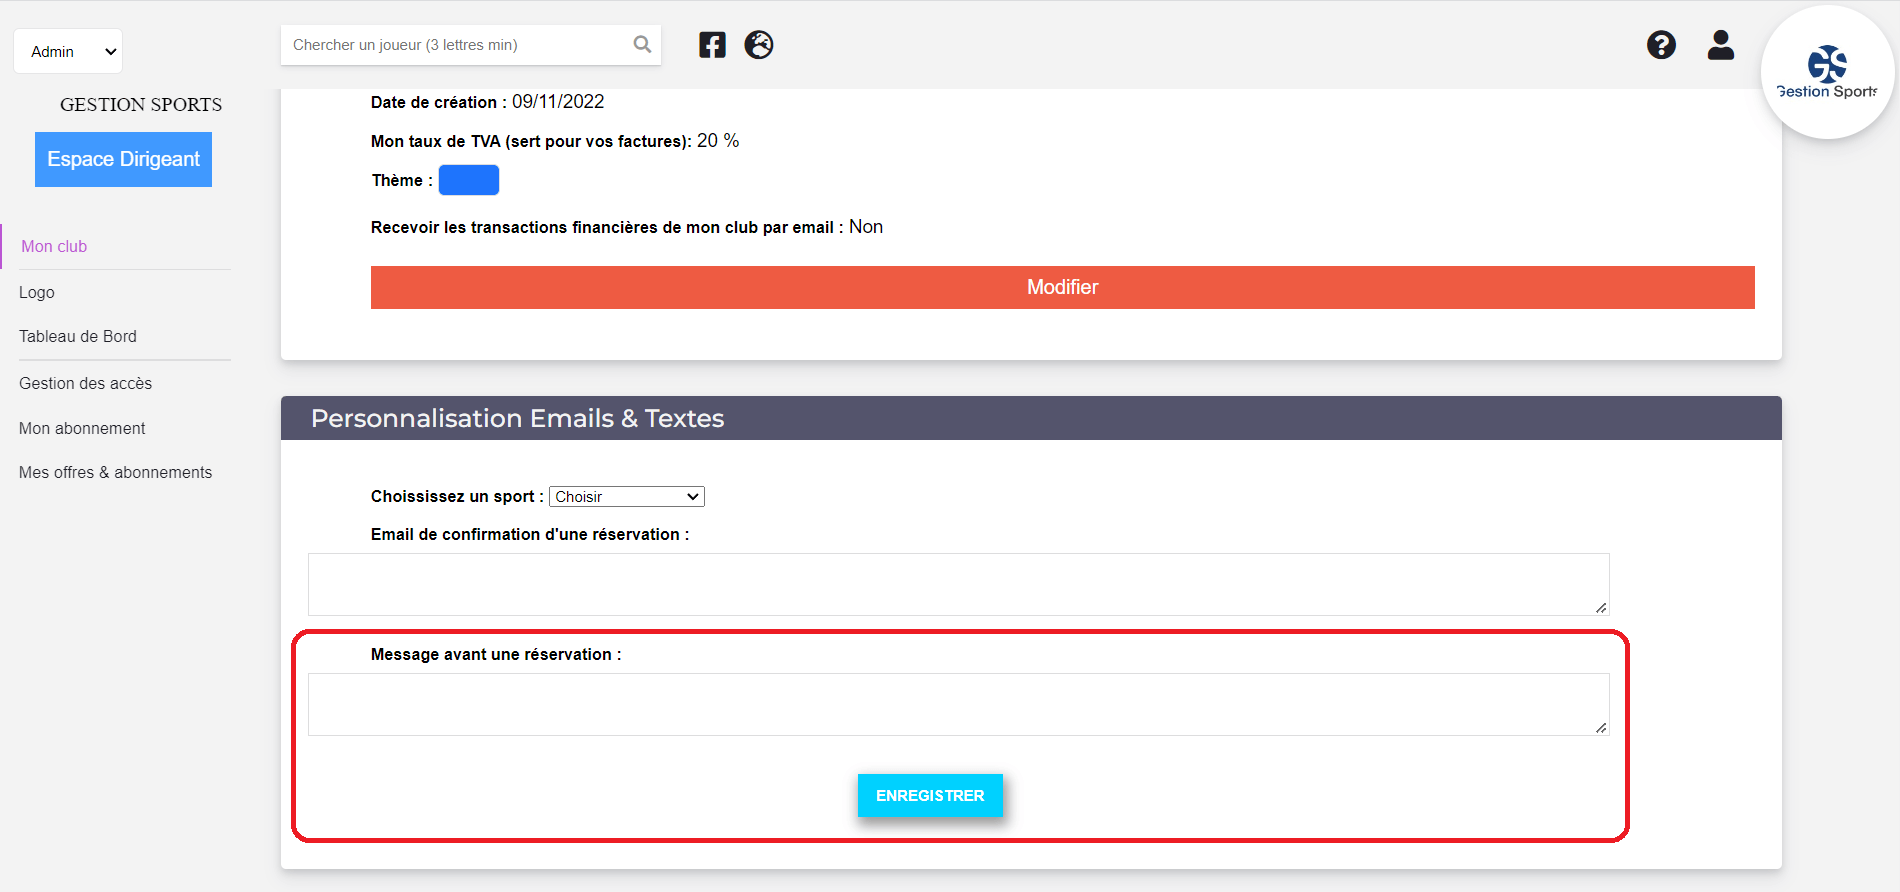Image resolution: width=1900 pixels, height=892 pixels.
Task: Click the Message avant une réservation textarea
Action: click(x=959, y=705)
